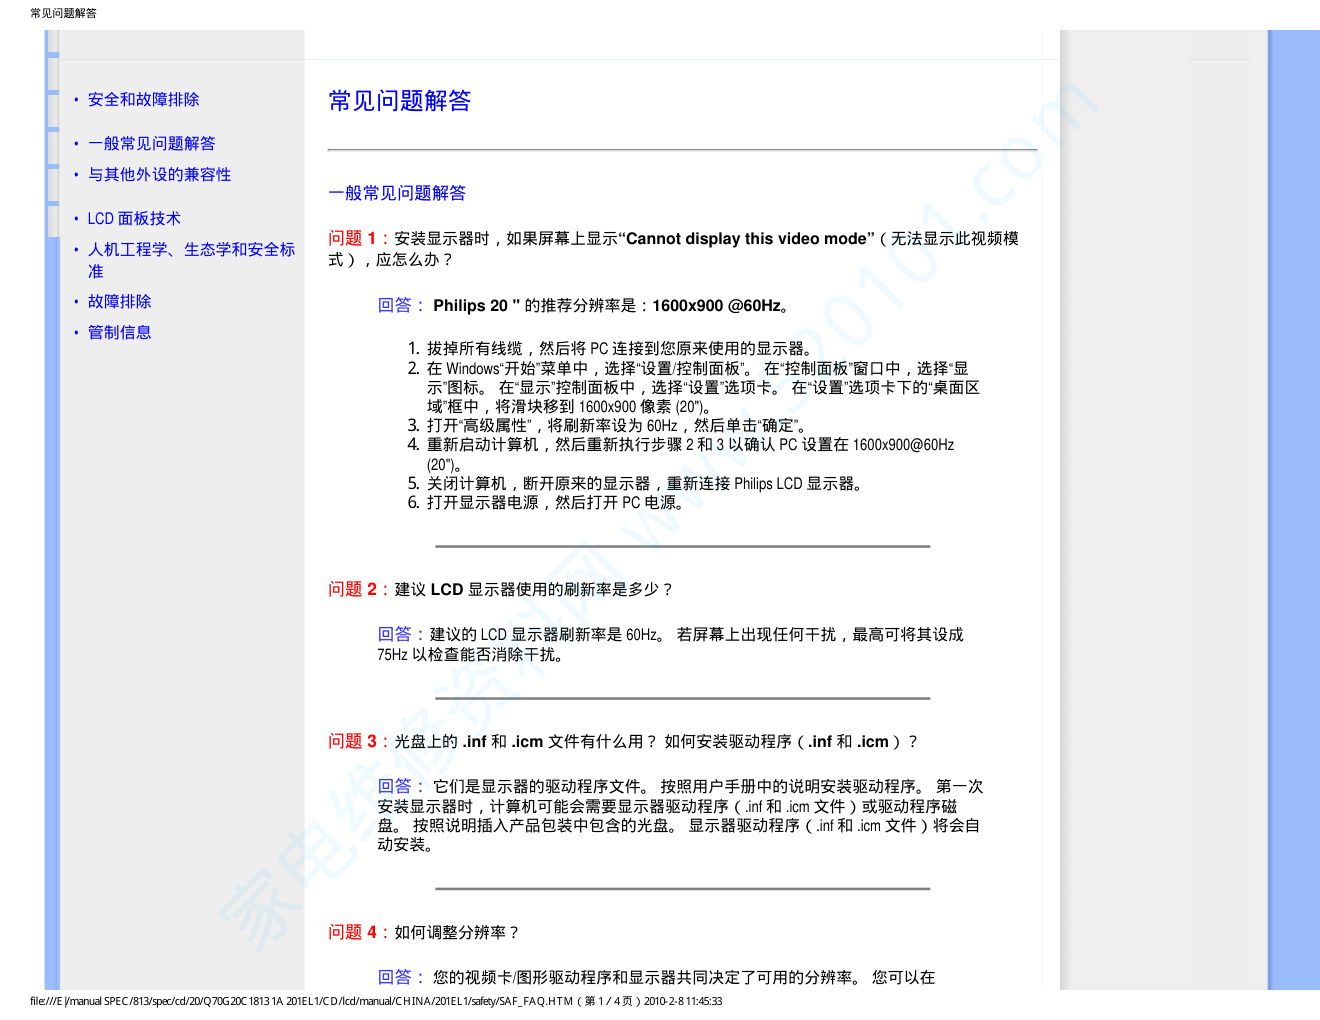This screenshot has height=1020, width=1320.
Task: Click the red 问题 1 label
Action: pyautogui.click(x=353, y=239)
